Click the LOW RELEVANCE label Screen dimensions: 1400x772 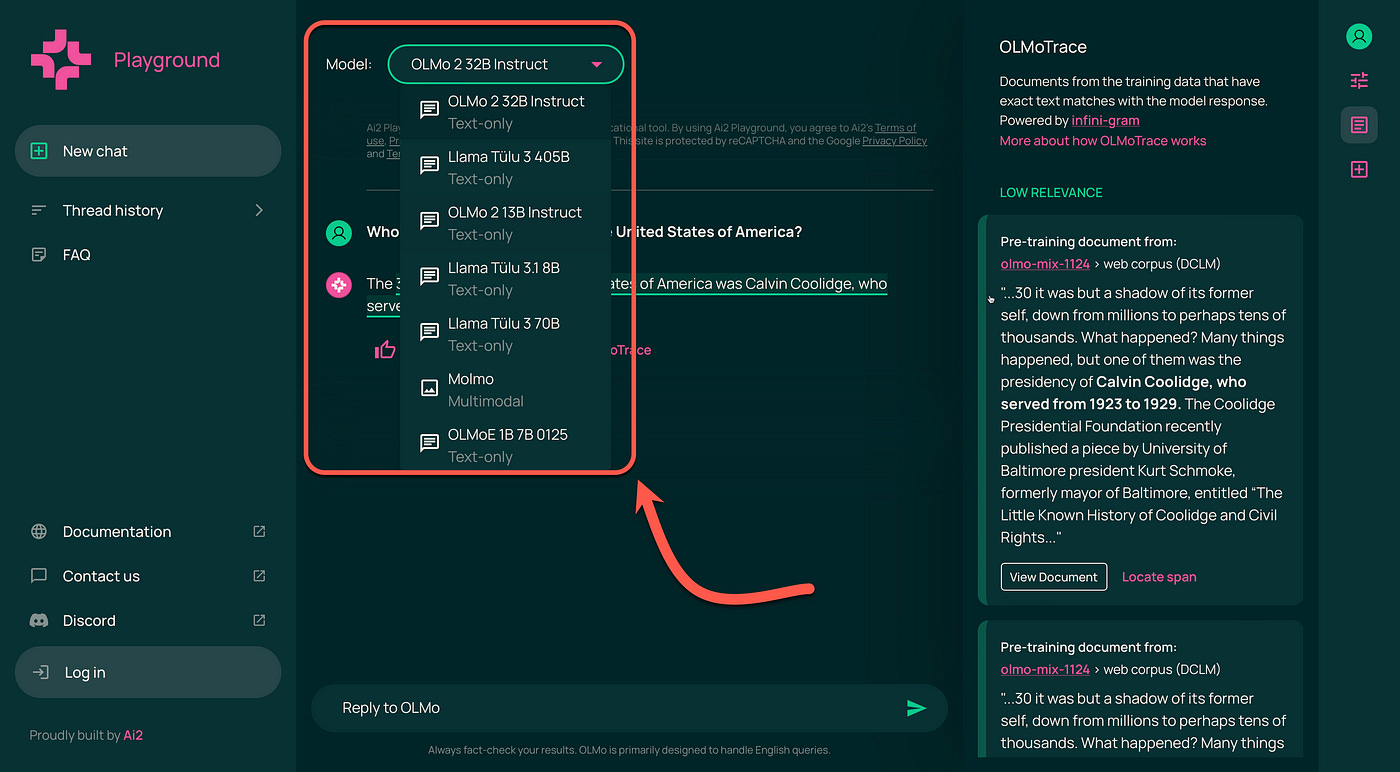click(x=1051, y=193)
